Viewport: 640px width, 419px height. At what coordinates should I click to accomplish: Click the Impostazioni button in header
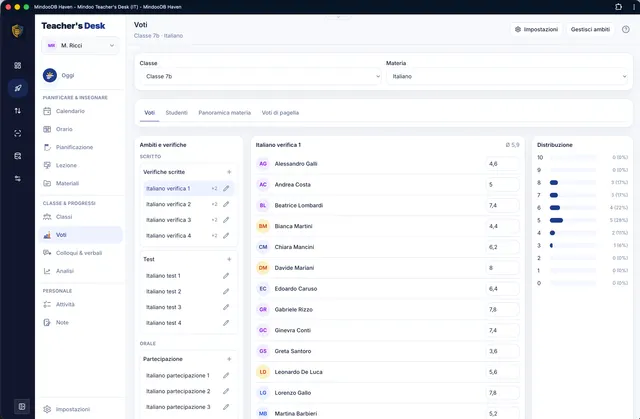(536, 29)
